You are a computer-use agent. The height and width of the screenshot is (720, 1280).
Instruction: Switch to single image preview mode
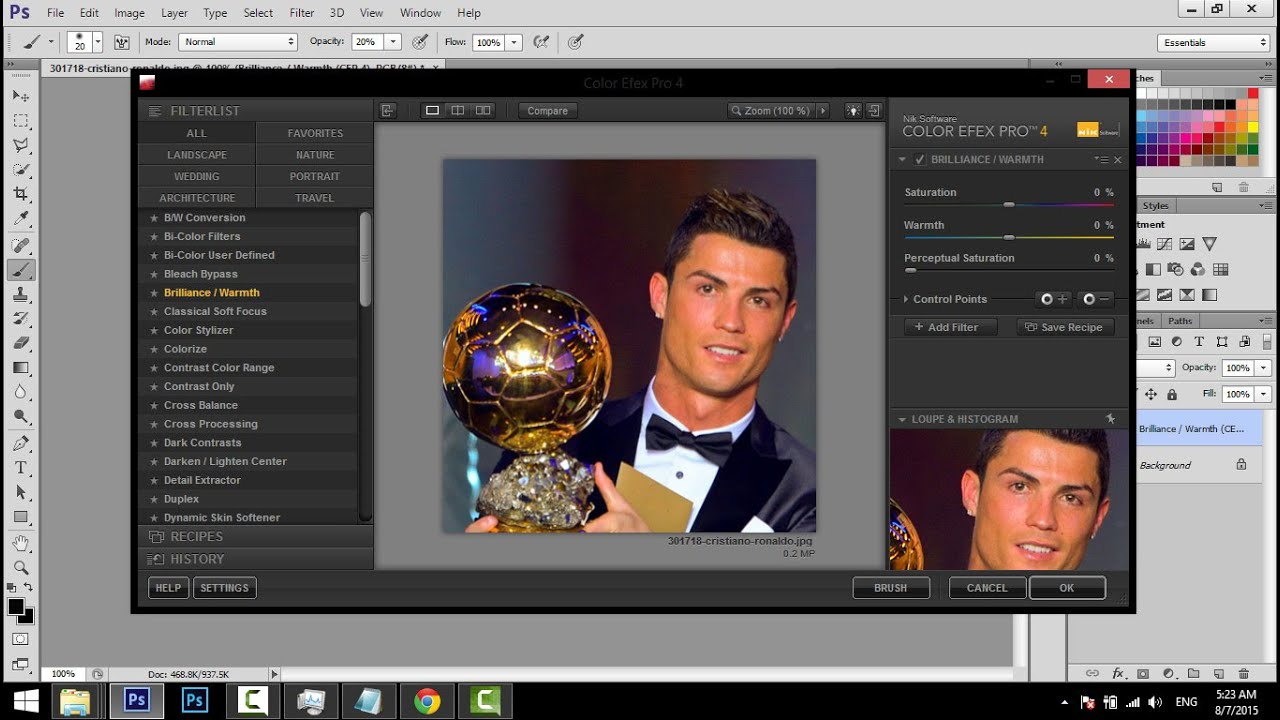(x=432, y=111)
